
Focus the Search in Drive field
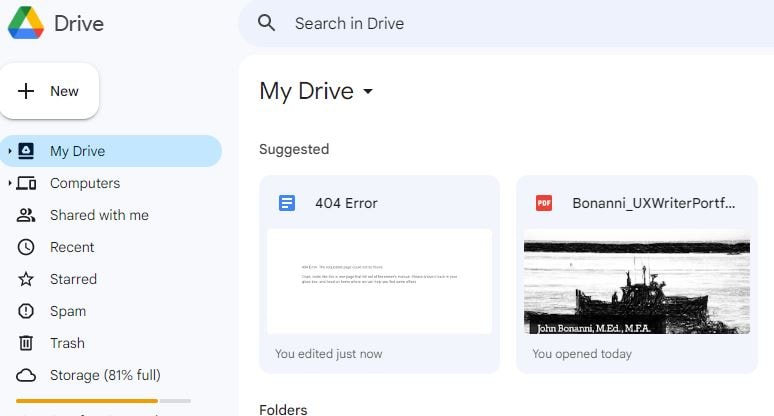tap(506, 23)
